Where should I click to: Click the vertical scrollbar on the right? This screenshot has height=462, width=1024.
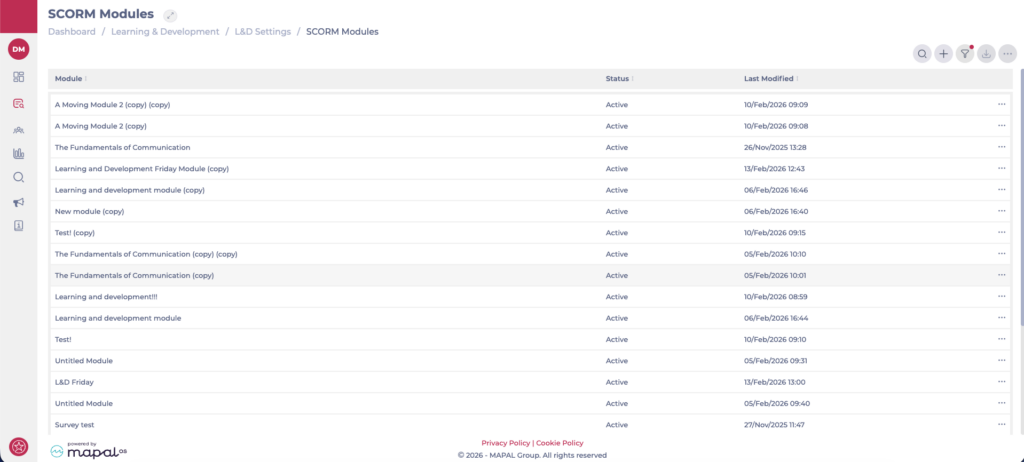click(1020, 200)
